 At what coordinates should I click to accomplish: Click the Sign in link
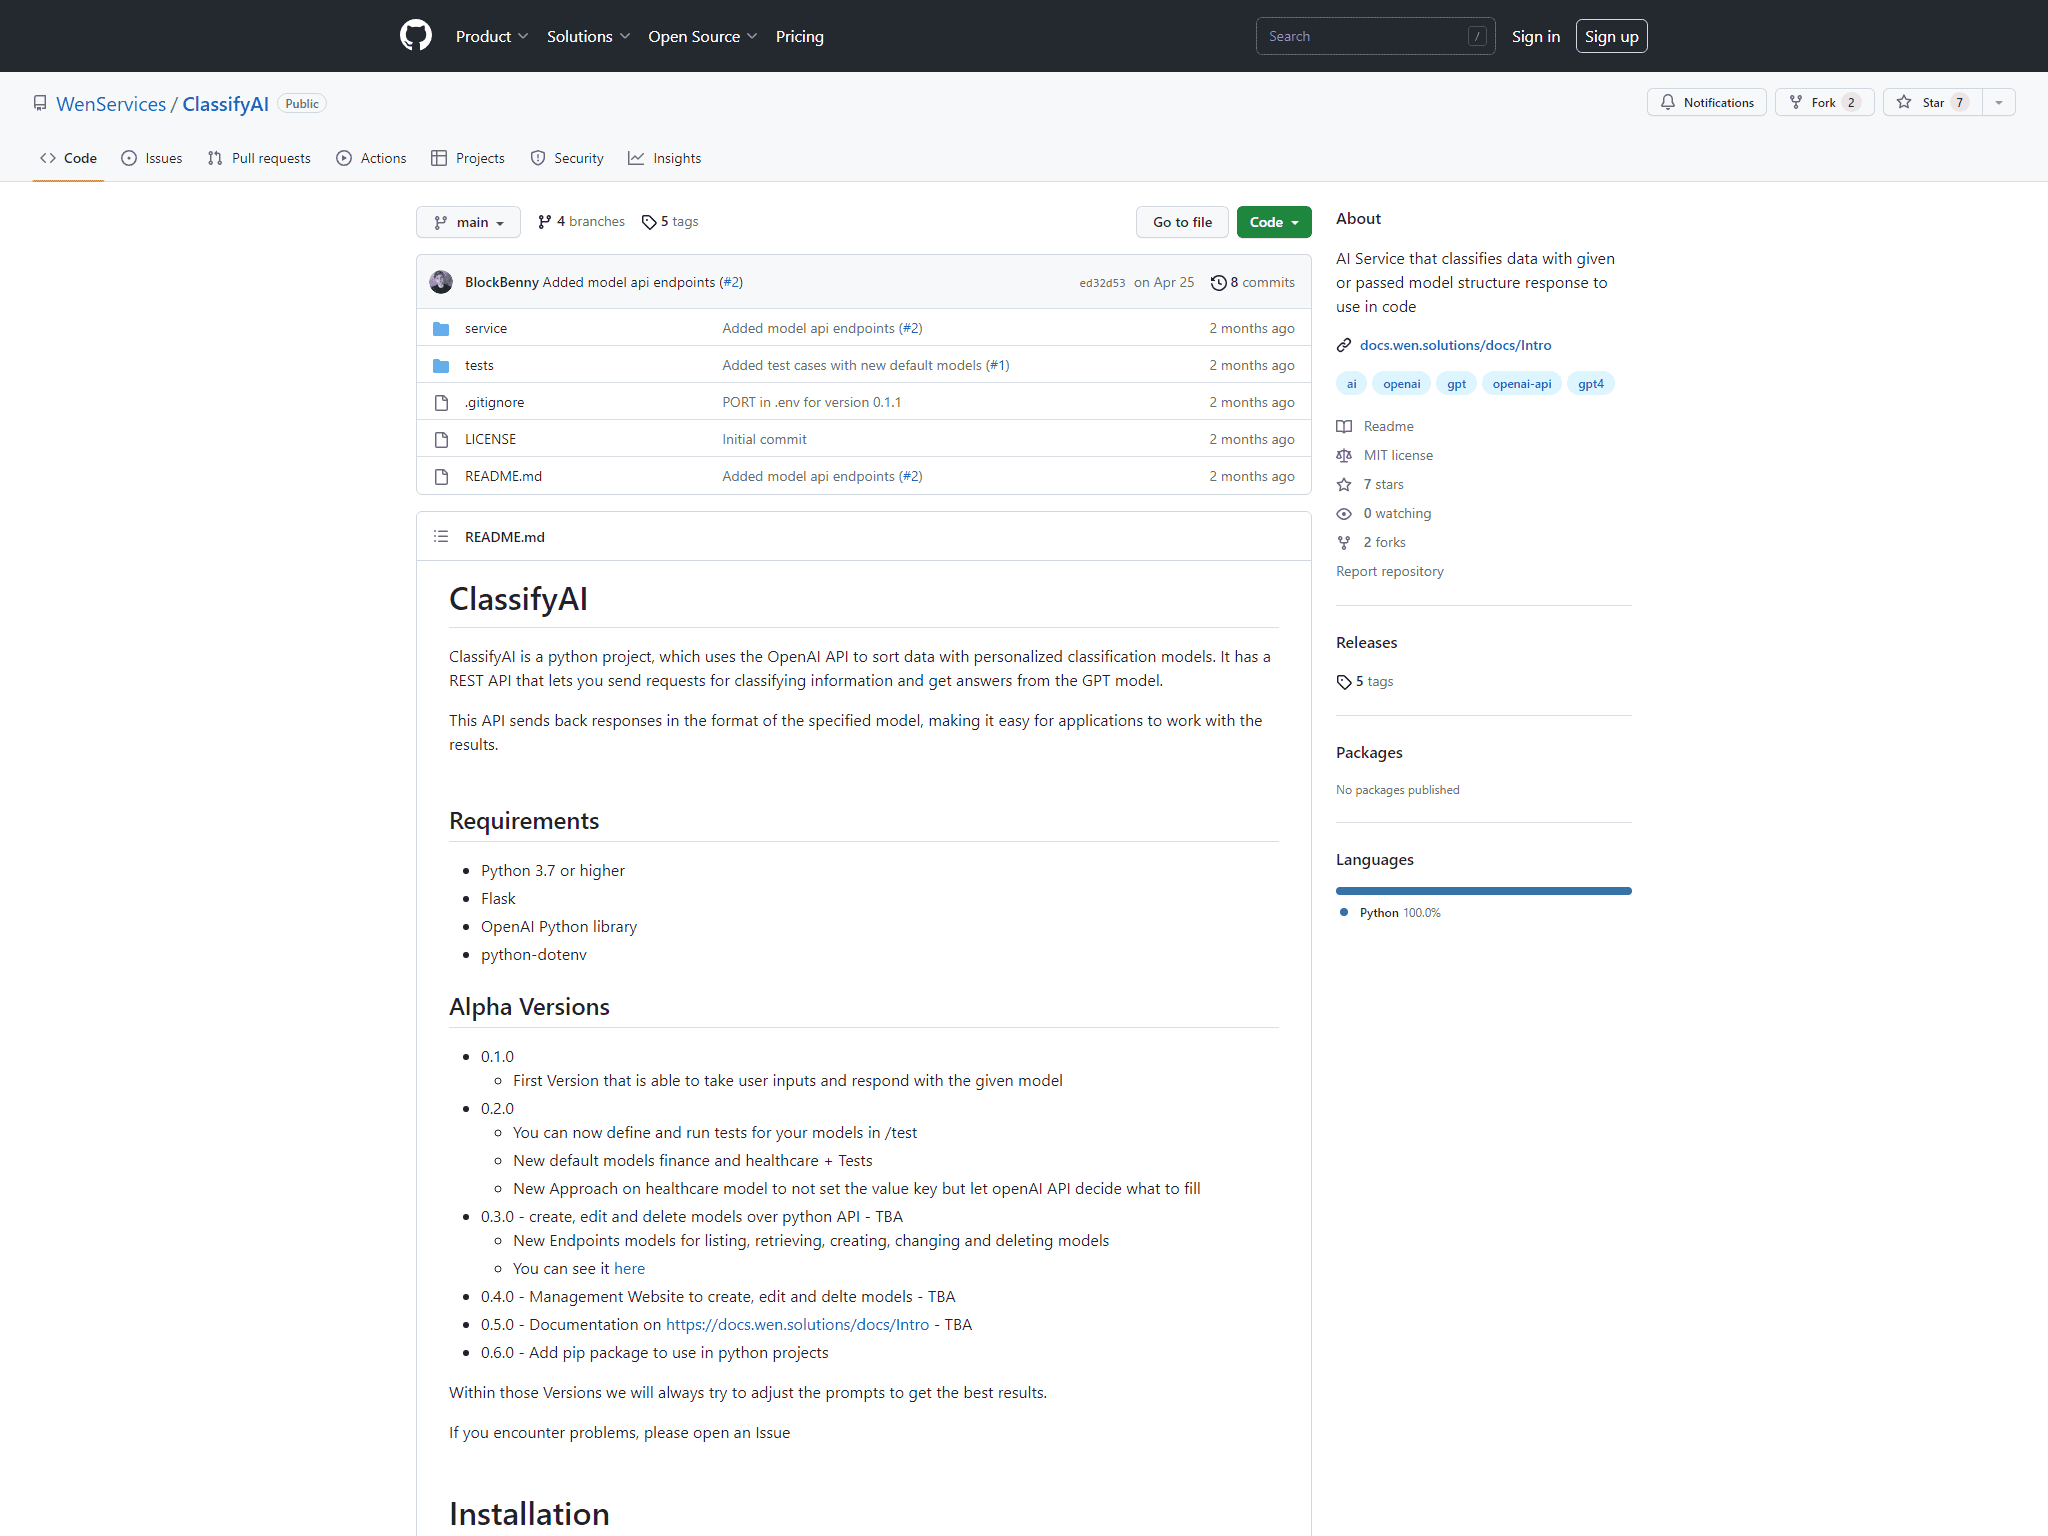[1535, 36]
